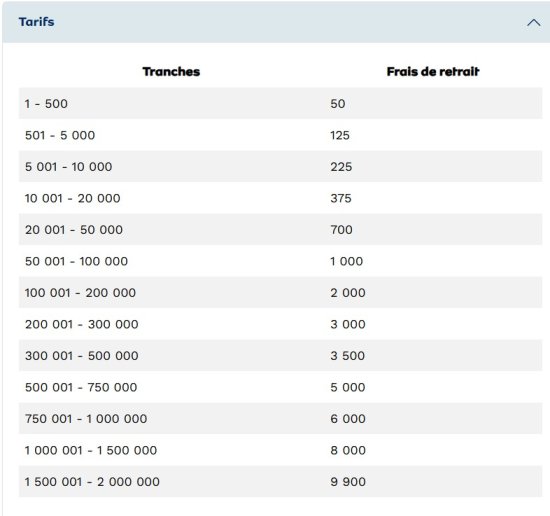Click the 1 - 500 tranche row
Screen dimensions: 550x516
click(x=280, y=103)
